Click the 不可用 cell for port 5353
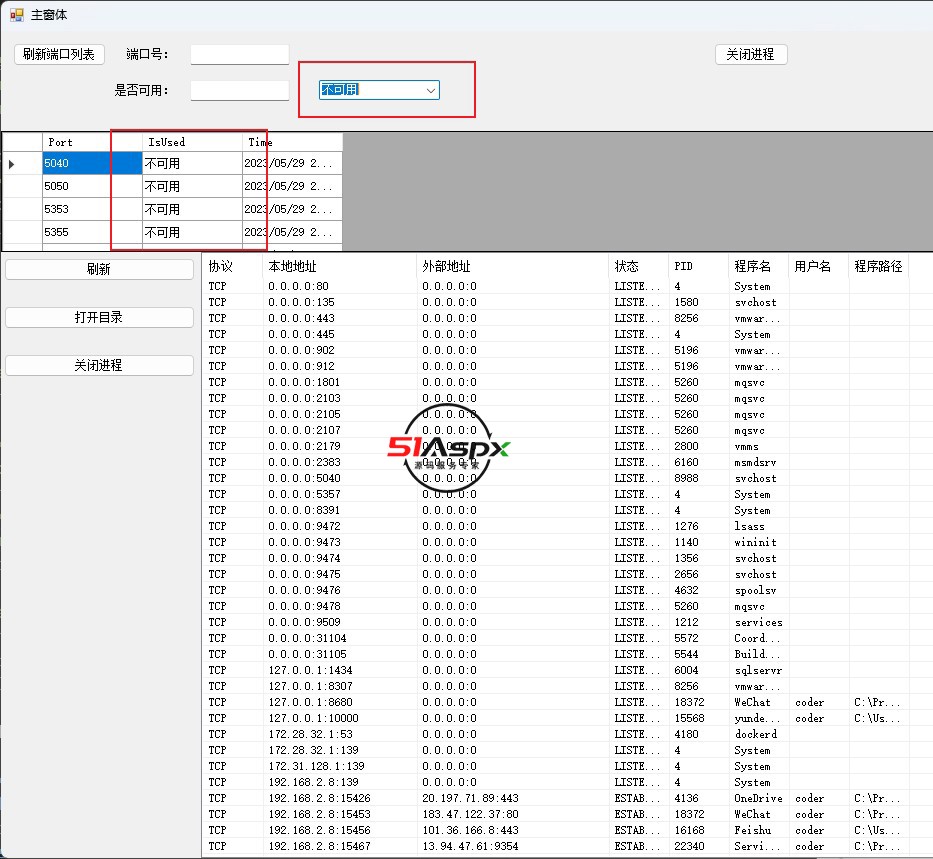Viewport: 933px width, 859px height. pyautogui.click(x=192, y=209)
